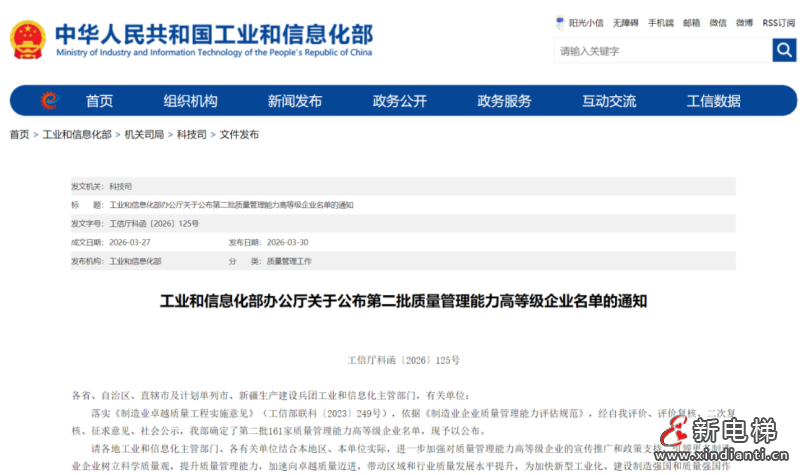This screenshot has width=800, height=475.
Task: Click the paragraph beginning 各省、自治区
Action: pos(270,395)
